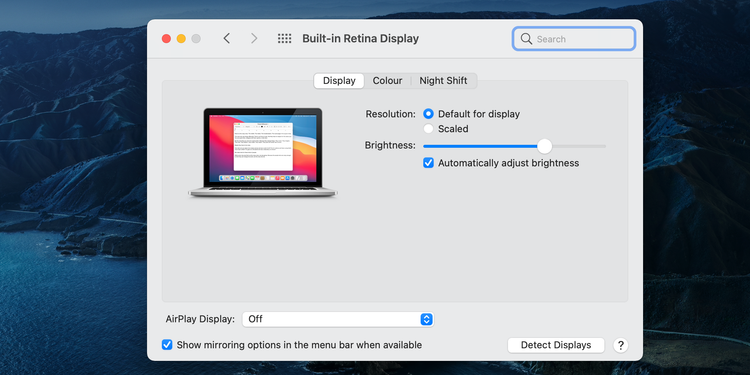
Task: Click the Detect Displays button
Action: 556,345
